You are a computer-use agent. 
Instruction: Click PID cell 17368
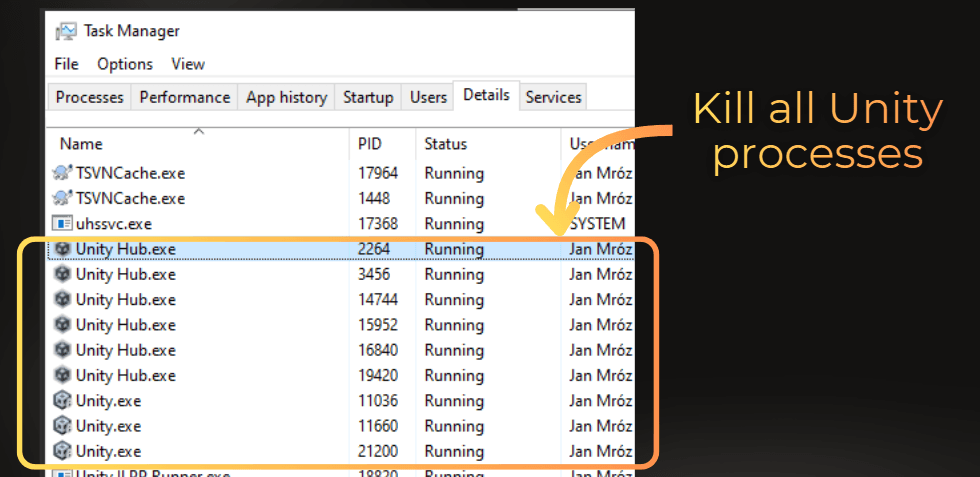click(378, 224)
